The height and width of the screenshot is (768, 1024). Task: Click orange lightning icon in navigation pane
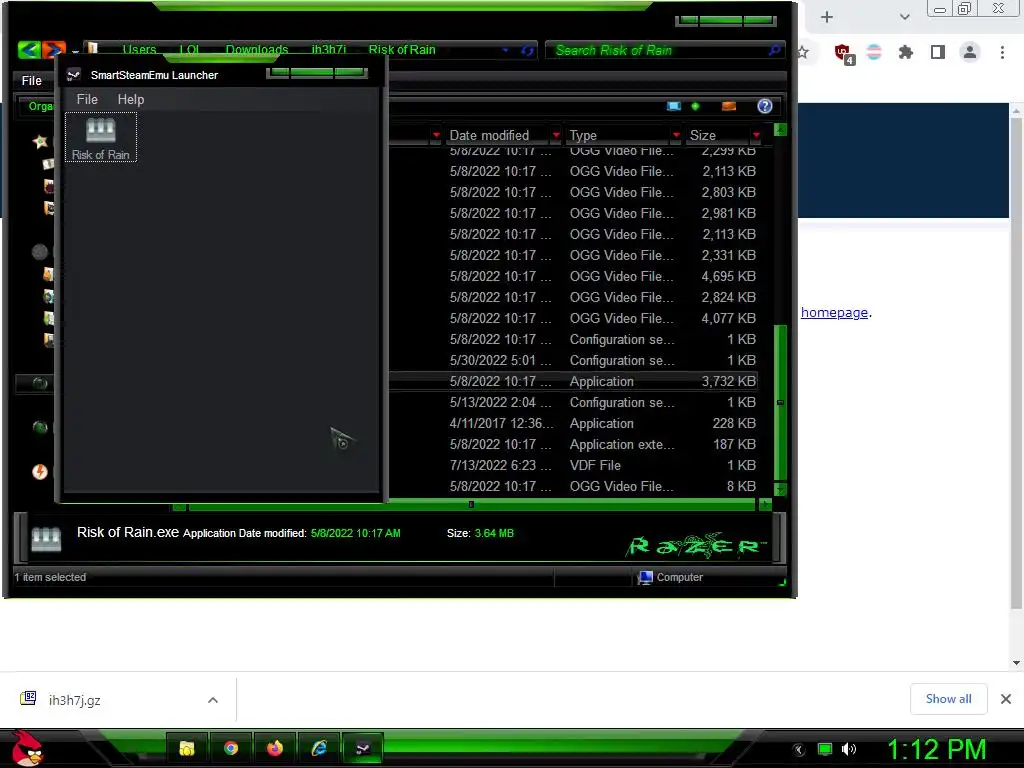tap(40, 472)
